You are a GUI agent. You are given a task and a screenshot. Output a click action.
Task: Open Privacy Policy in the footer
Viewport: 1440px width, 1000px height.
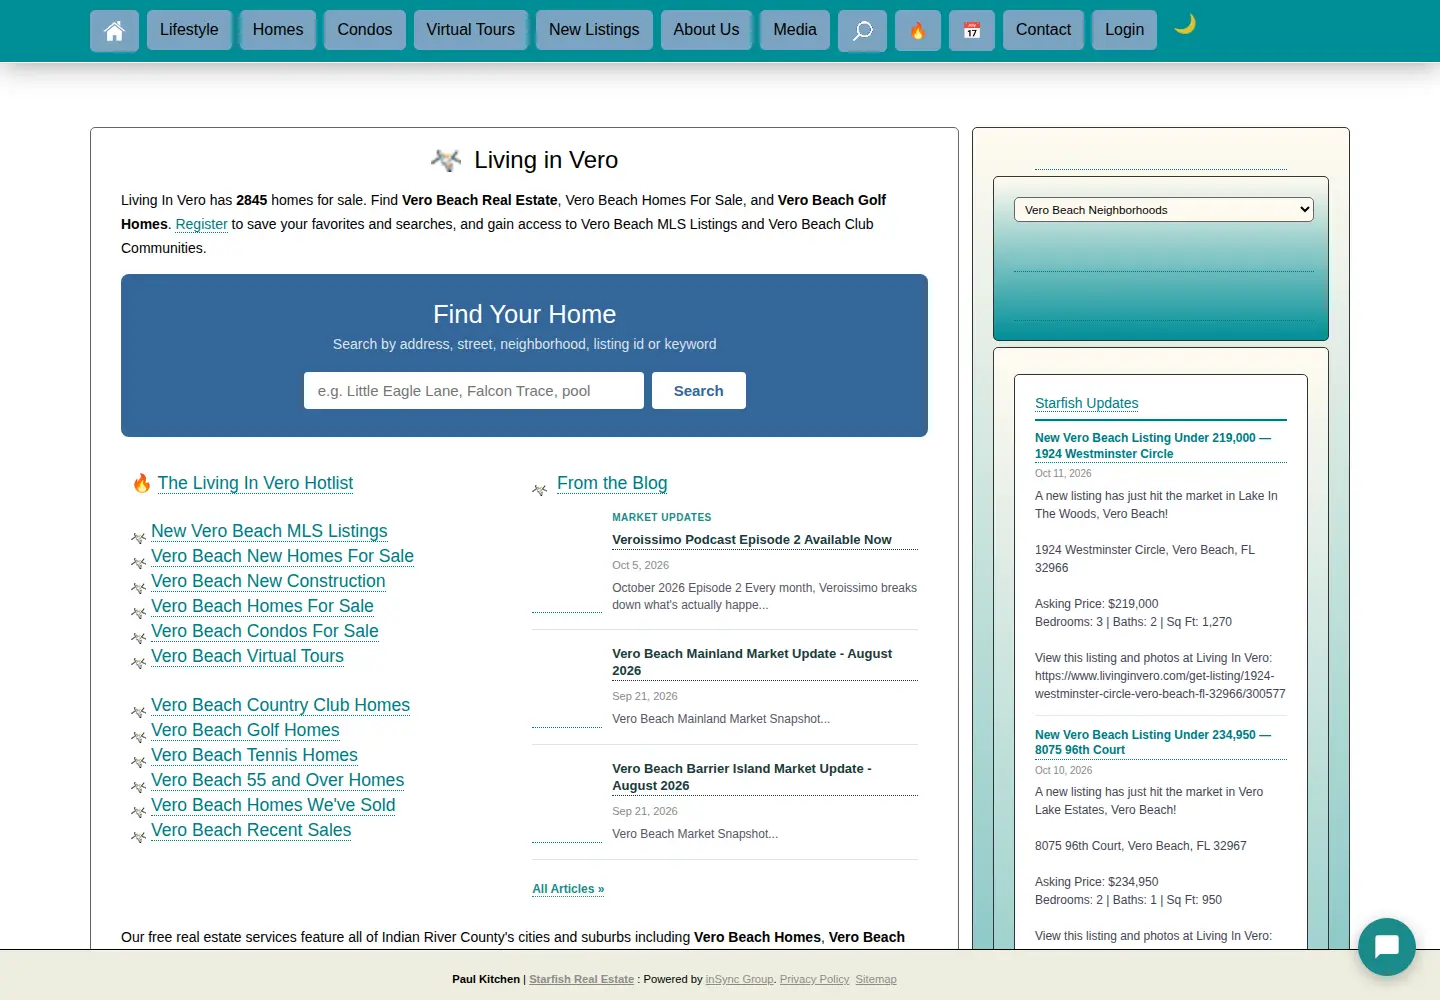pyautogui.click(x=814, y=979)
